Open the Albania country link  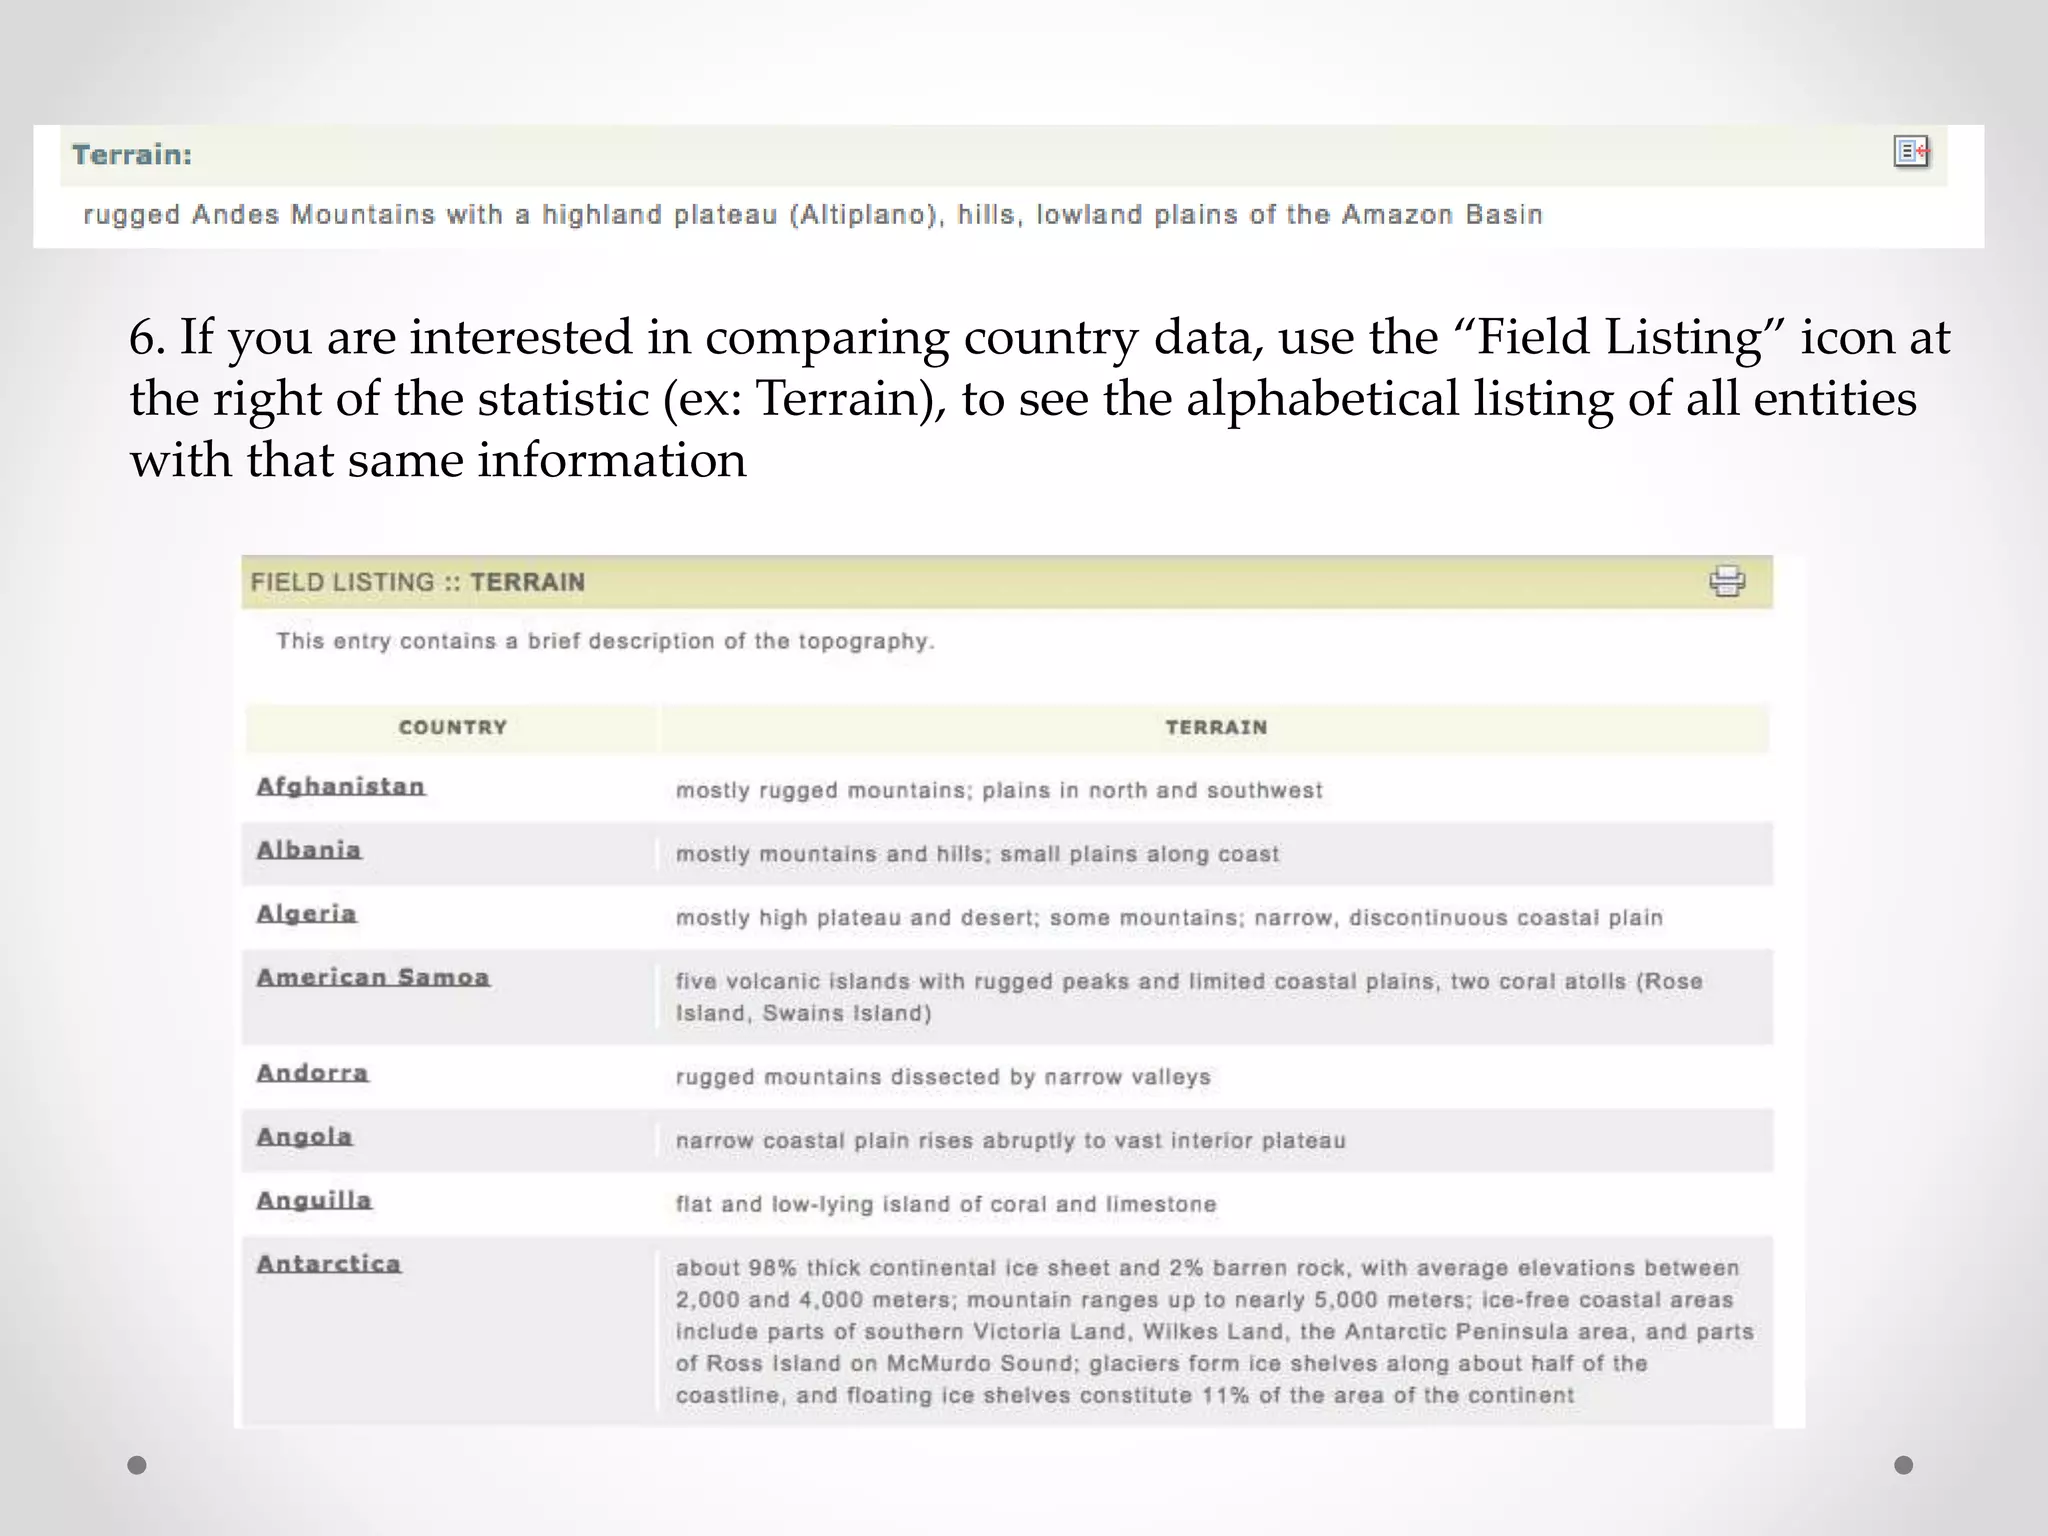tap(309, 850)
